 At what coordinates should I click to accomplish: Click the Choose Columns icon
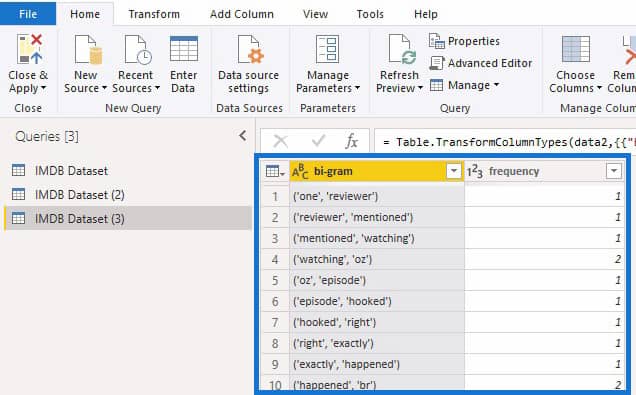[x=576, y=49]
